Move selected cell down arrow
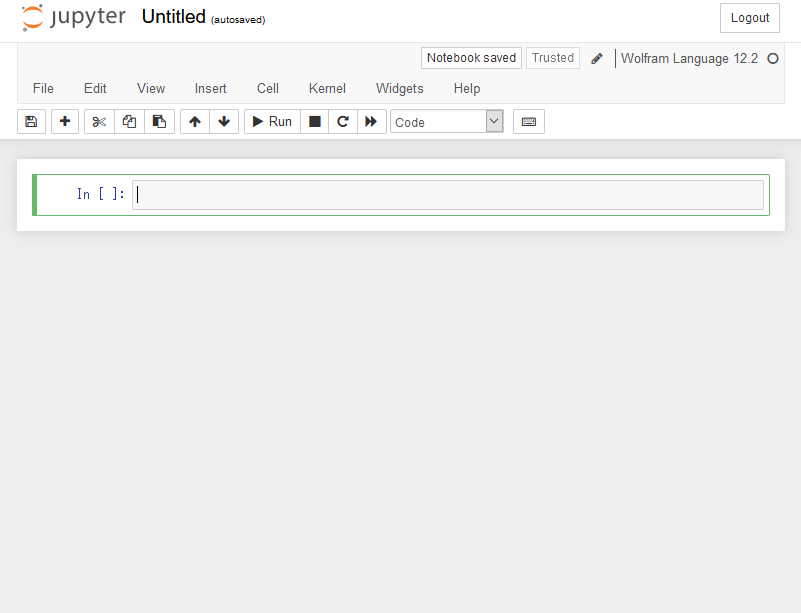The image size is (801, 613). (x=223, y=121)
